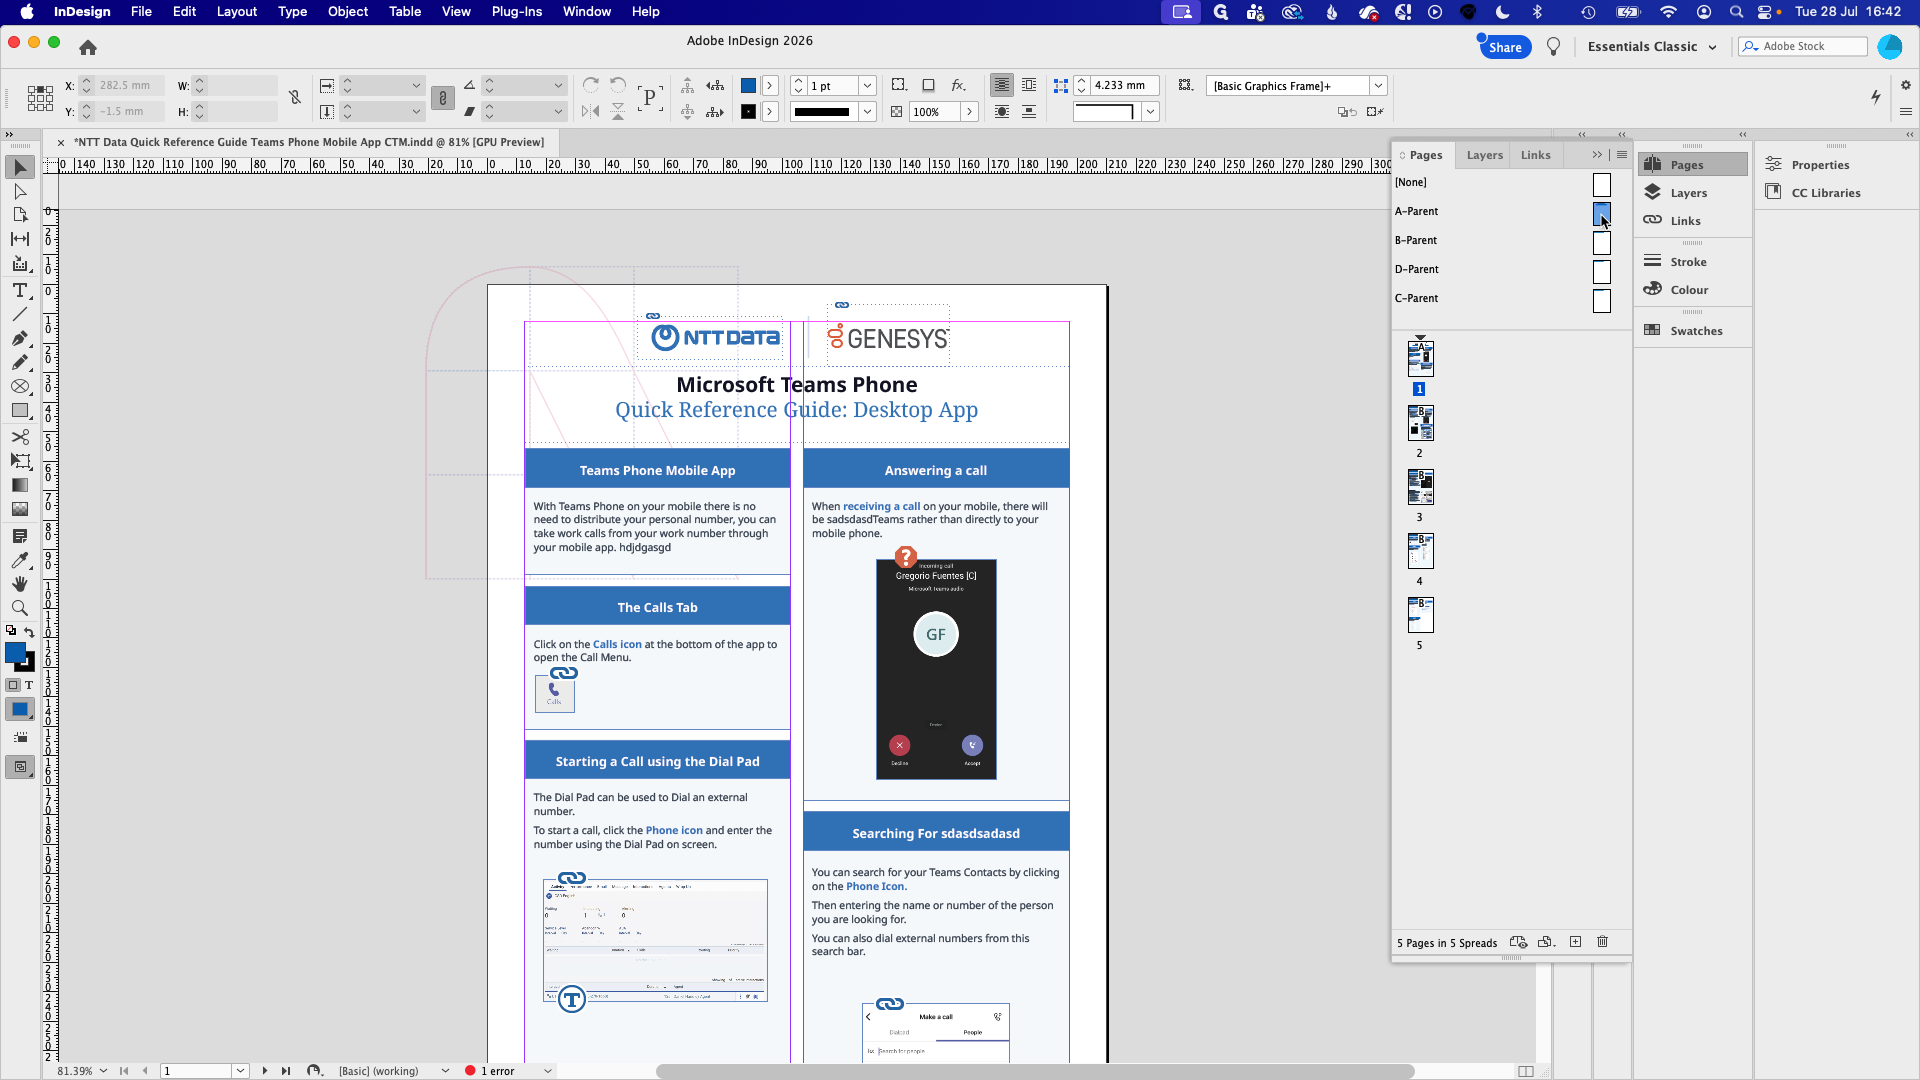Click the Create new page icon

[x=1576, y=942]
